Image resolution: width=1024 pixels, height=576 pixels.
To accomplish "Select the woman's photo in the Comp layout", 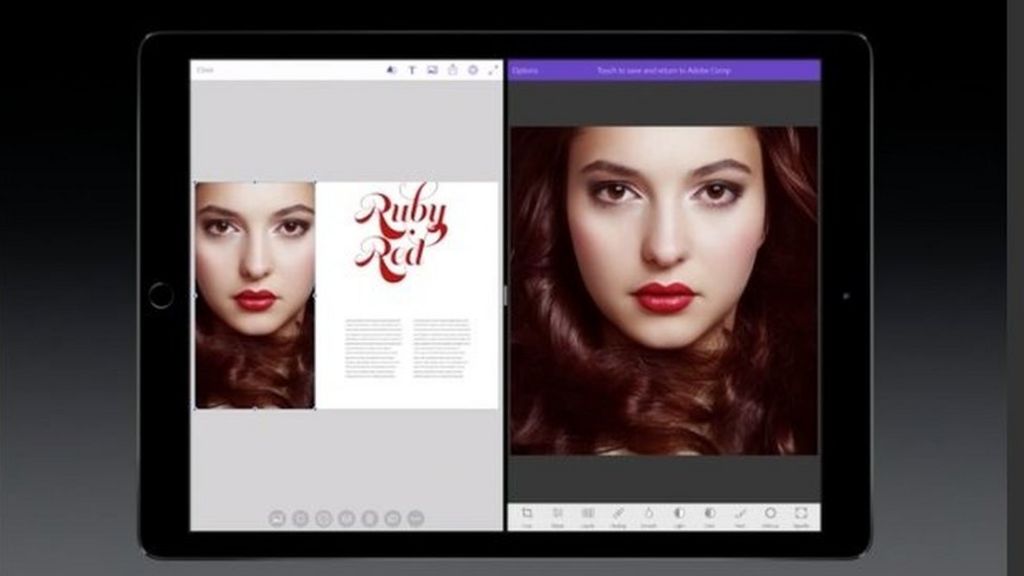I will (255, 295).
